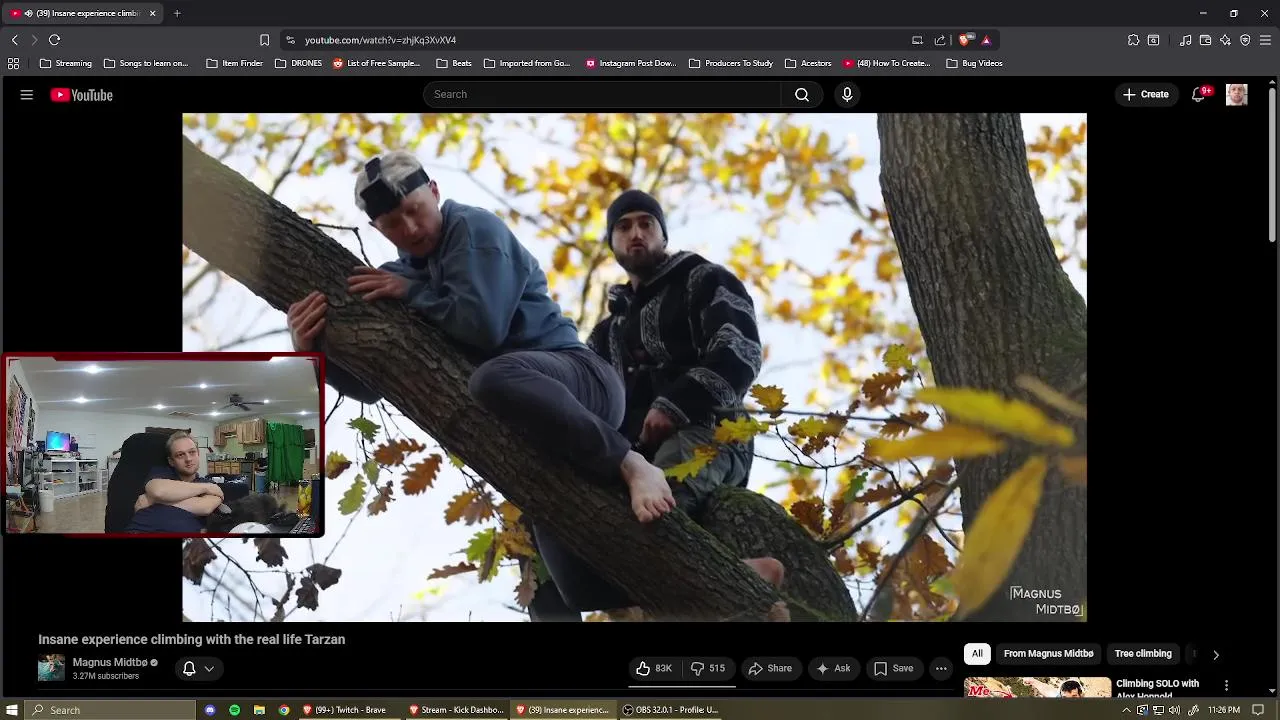Like the video with thumbs up
Screen dimensions: 1280x720
pos(654,668)
